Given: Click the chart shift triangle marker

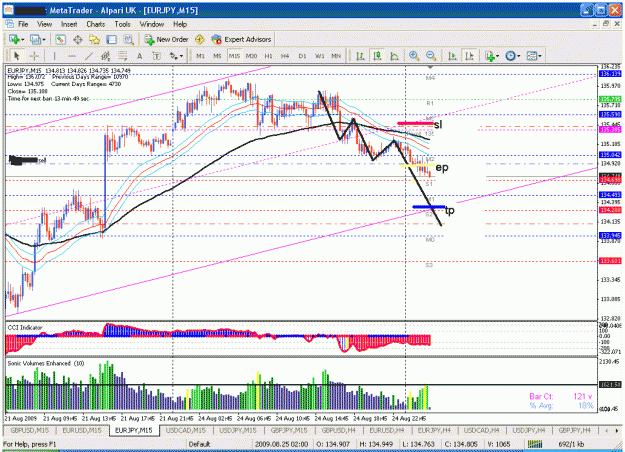Looking at the screenshot, I should point(430,67).
